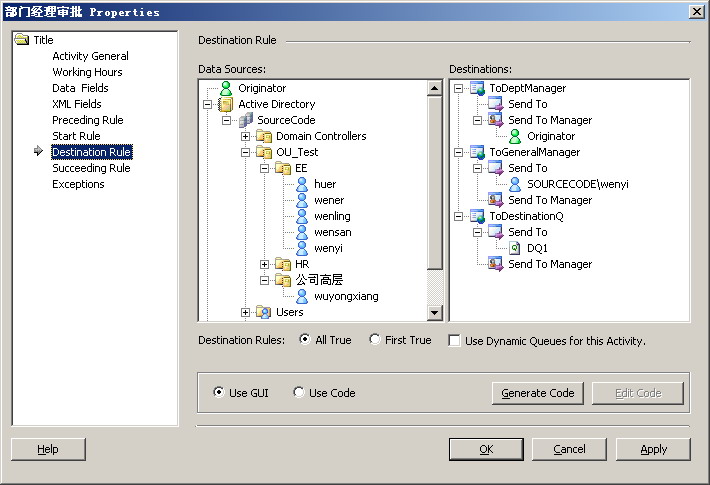Collapse the ToGeneralManager destination node

pyautogui.click(x=458, y=153)
